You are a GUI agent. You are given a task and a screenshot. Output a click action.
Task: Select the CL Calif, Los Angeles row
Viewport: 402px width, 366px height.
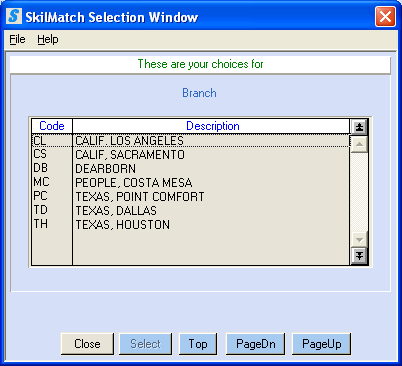point(191,141)
